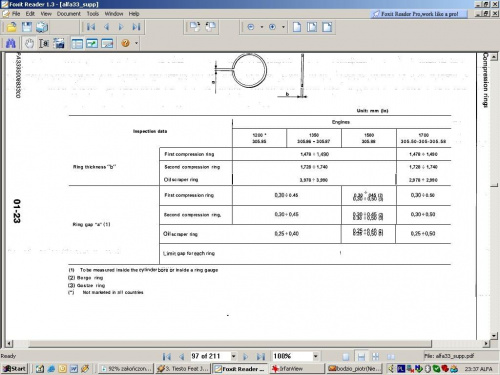
Task: Click the Zoom In plus icon
Action: point(272,27)
